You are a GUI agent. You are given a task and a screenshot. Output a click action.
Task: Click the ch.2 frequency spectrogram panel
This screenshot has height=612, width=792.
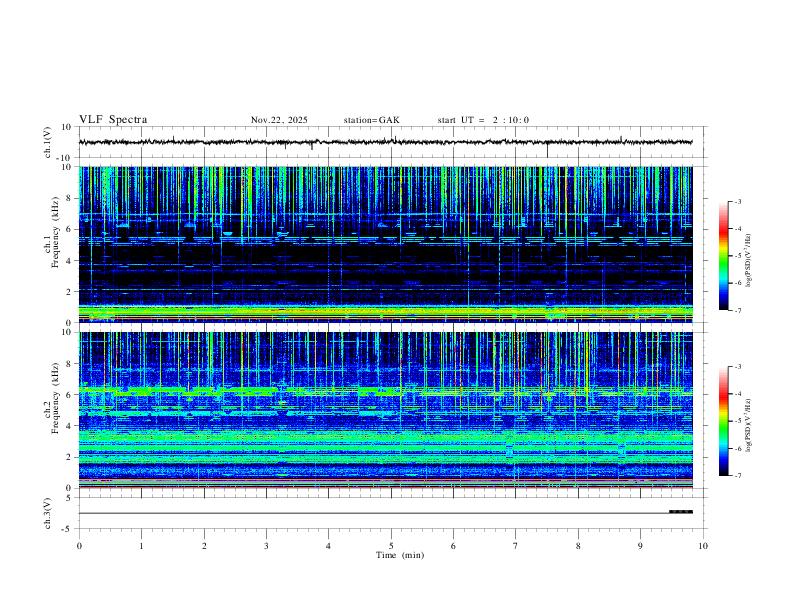pyautogui.click(x=385, y=410)
